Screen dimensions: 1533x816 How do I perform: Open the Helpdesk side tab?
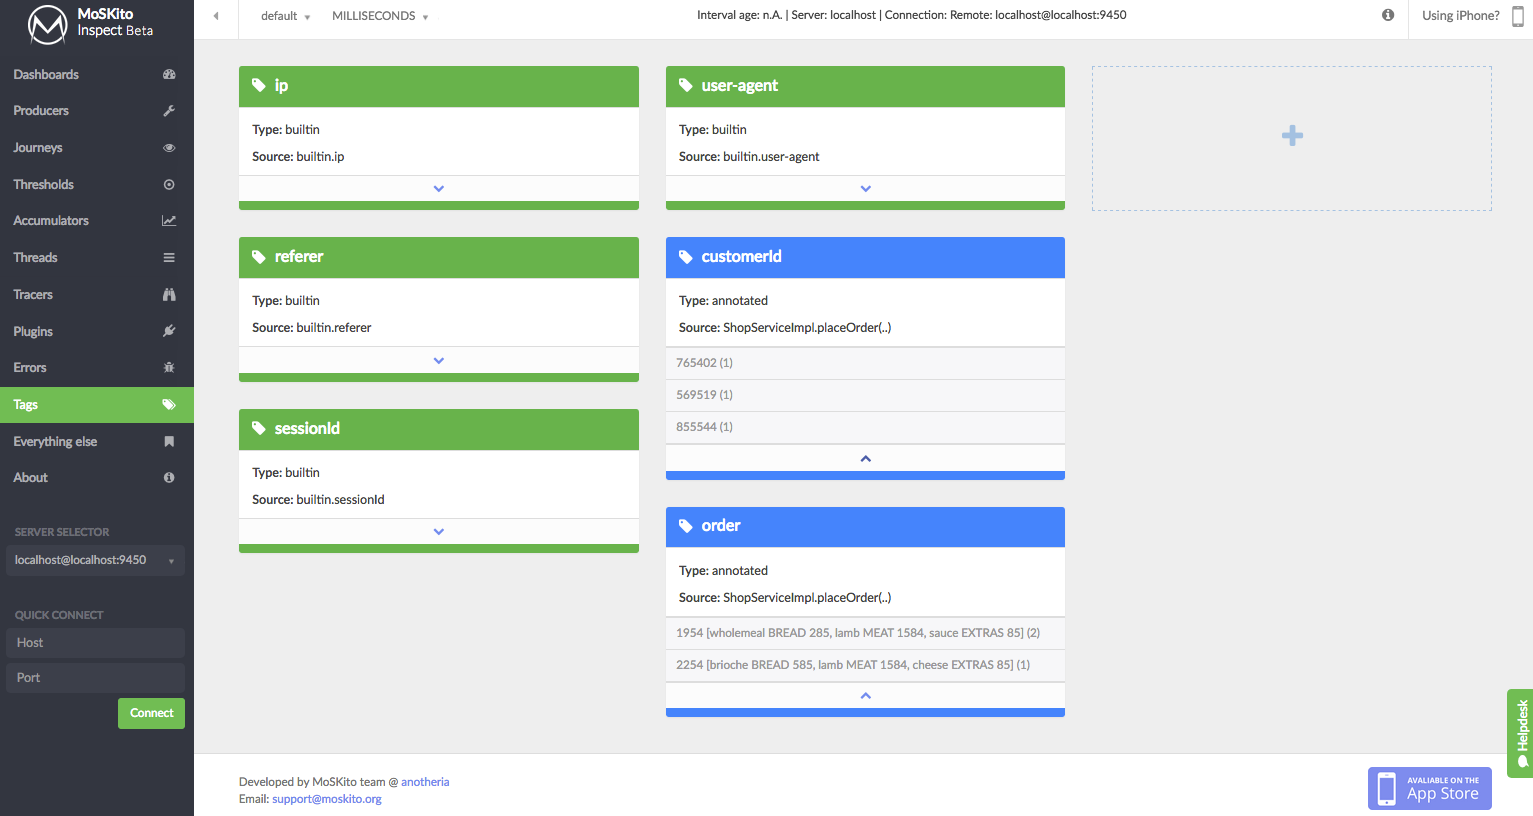click(x=1520, y=733)
